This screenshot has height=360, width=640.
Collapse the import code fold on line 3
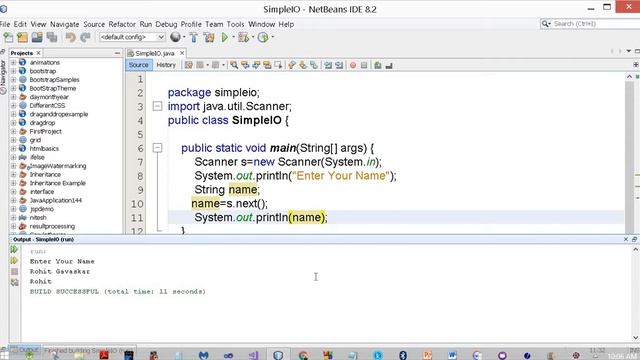tap(157, 106)
